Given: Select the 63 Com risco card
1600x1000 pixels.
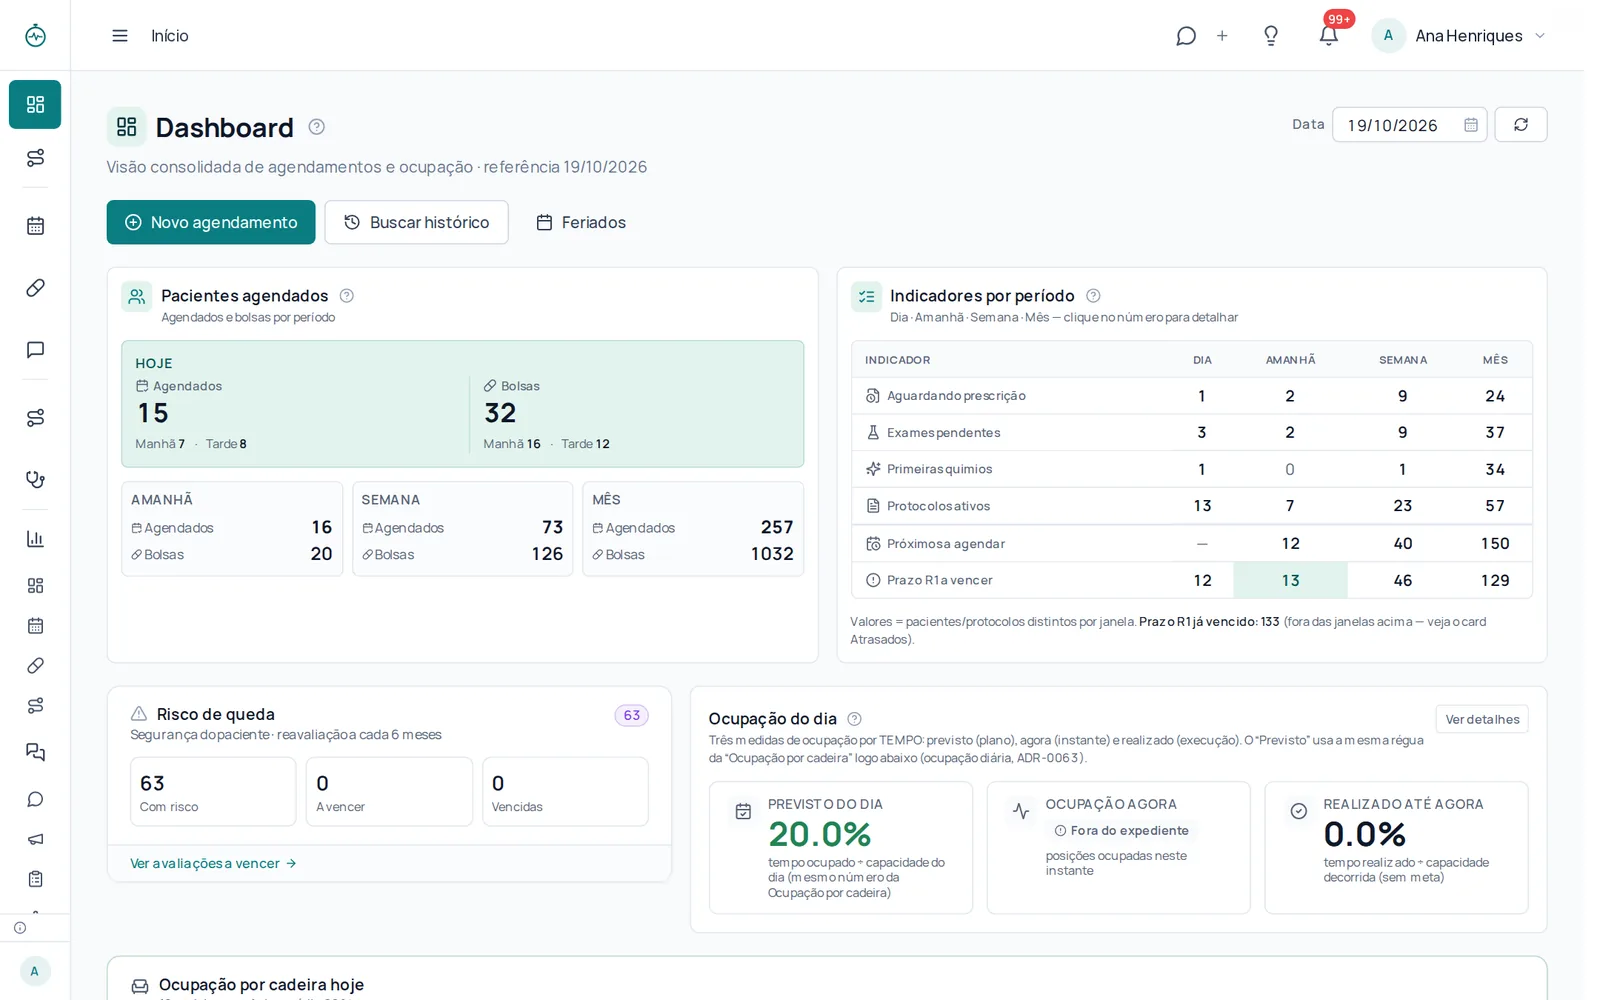Looking at the screenshot, I should pyautogui.click(x=213, y=791).
